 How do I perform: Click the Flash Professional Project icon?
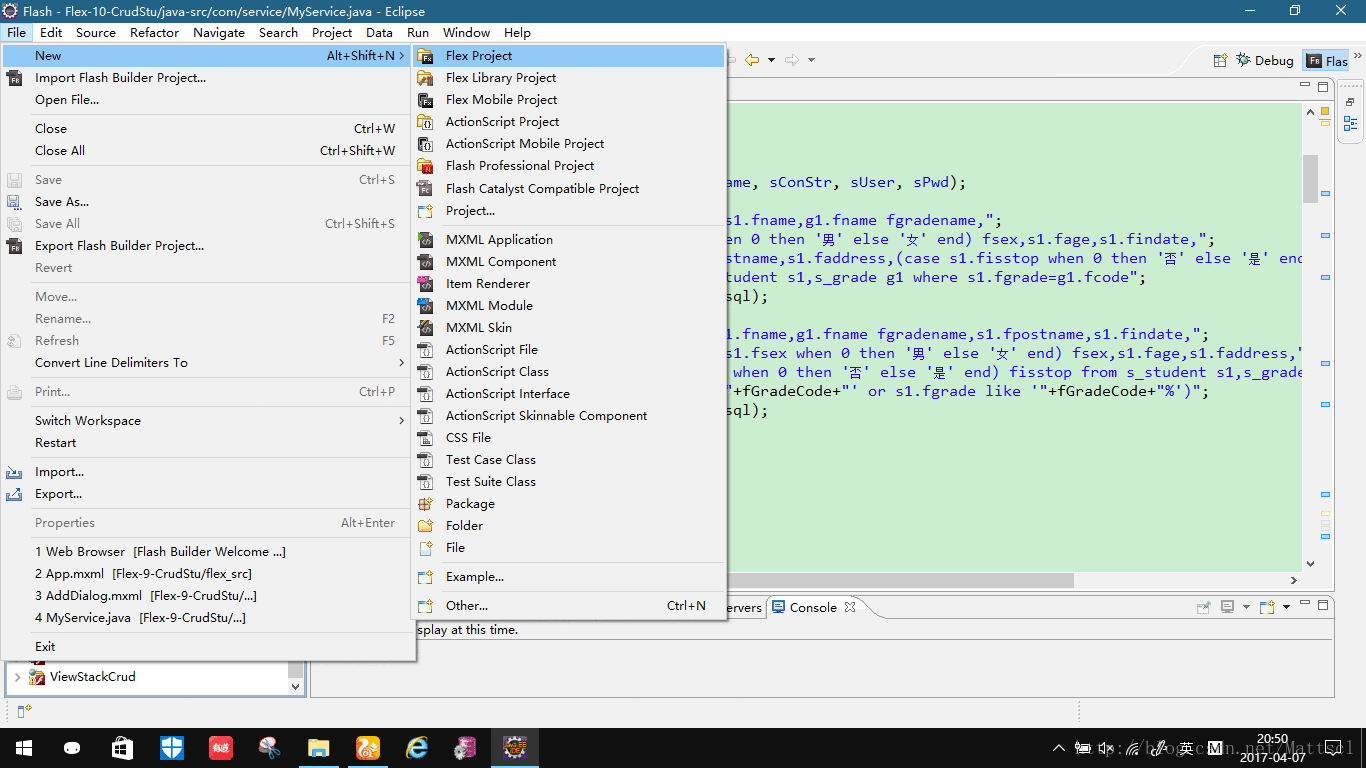coord(426,166)
